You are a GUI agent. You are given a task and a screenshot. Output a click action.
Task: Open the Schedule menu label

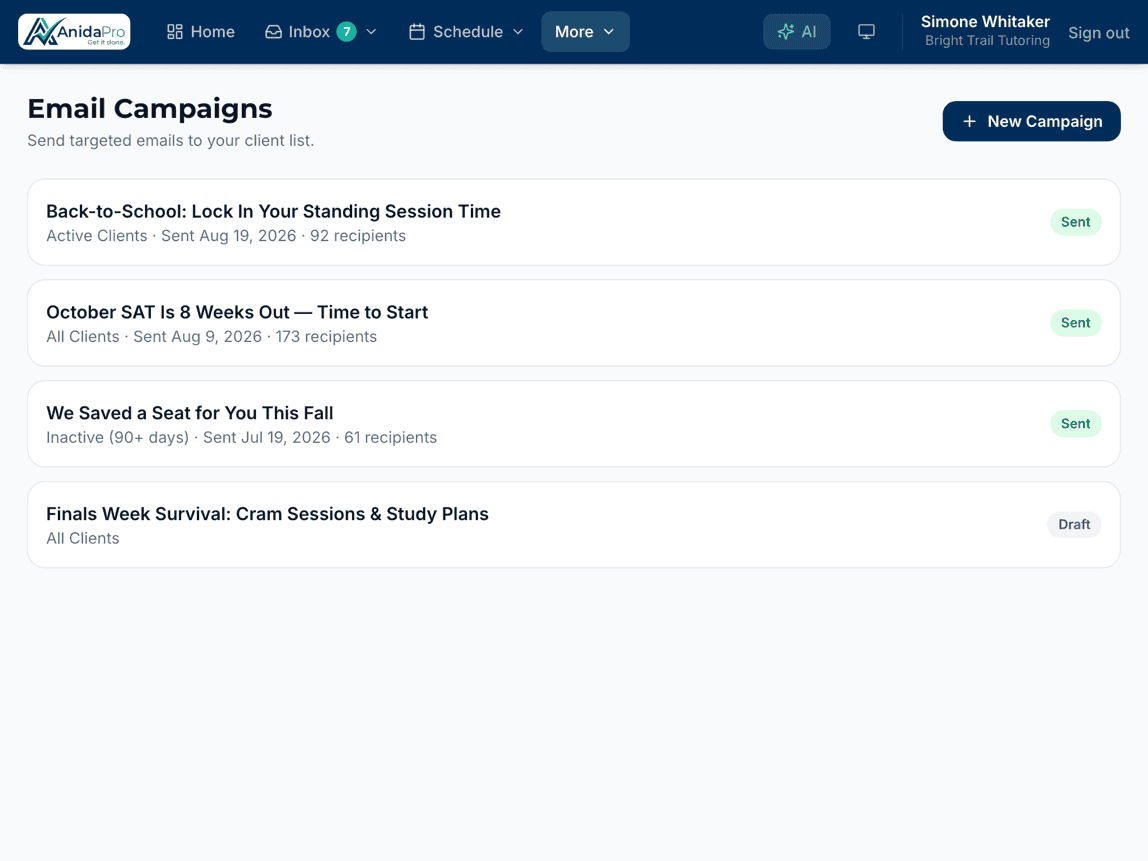(x=468, y=31)
